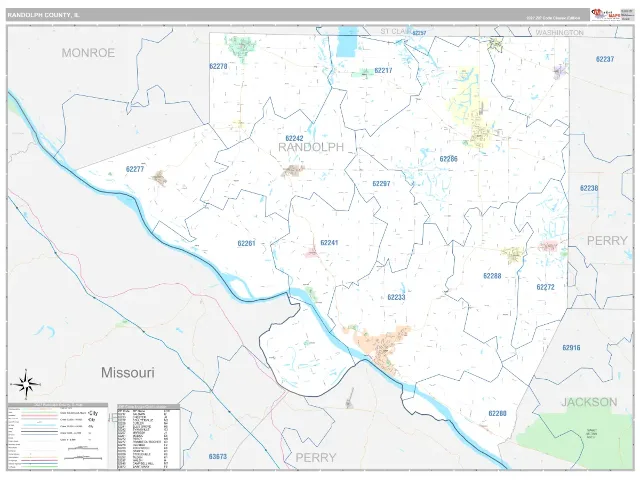Click the green forest area below JACKSON
The width and height of the screenshot is (640, 480).
[578, 440]
